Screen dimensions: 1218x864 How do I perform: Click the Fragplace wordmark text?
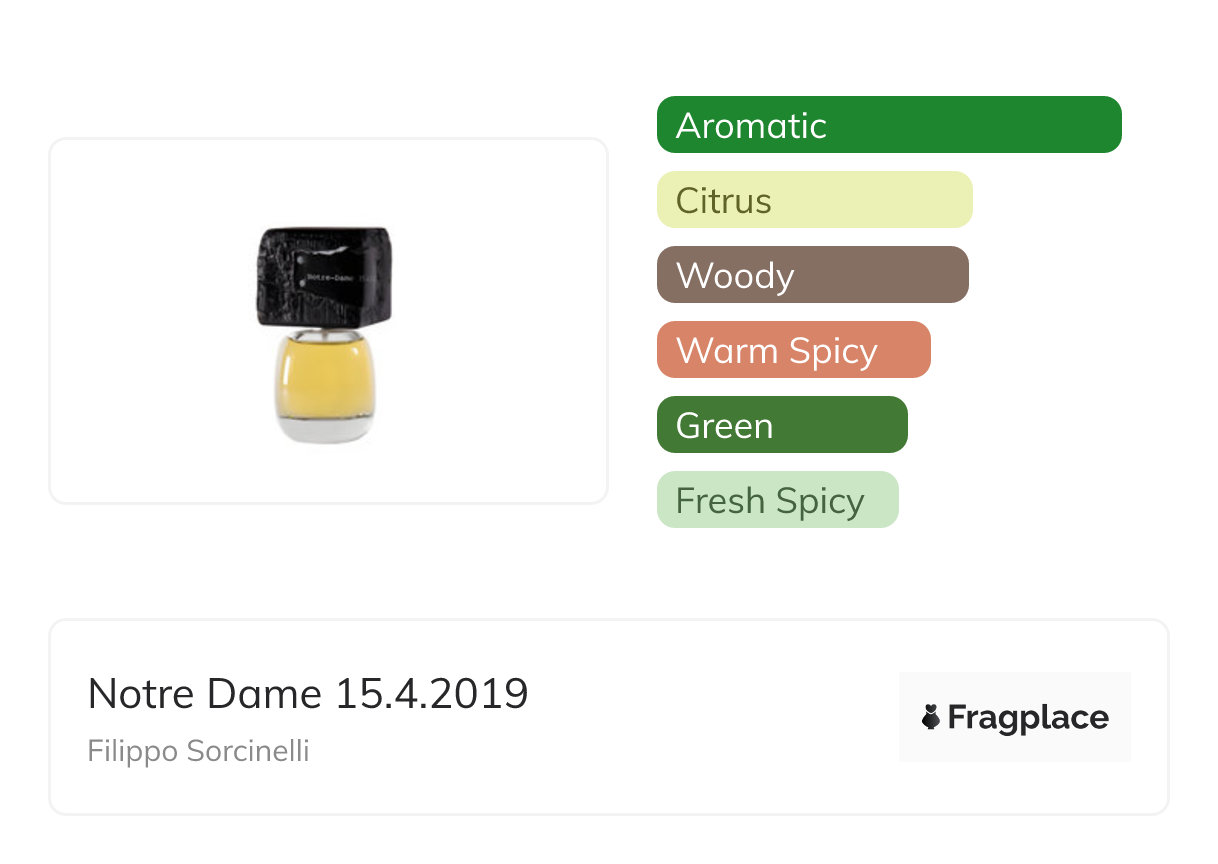1028,718
